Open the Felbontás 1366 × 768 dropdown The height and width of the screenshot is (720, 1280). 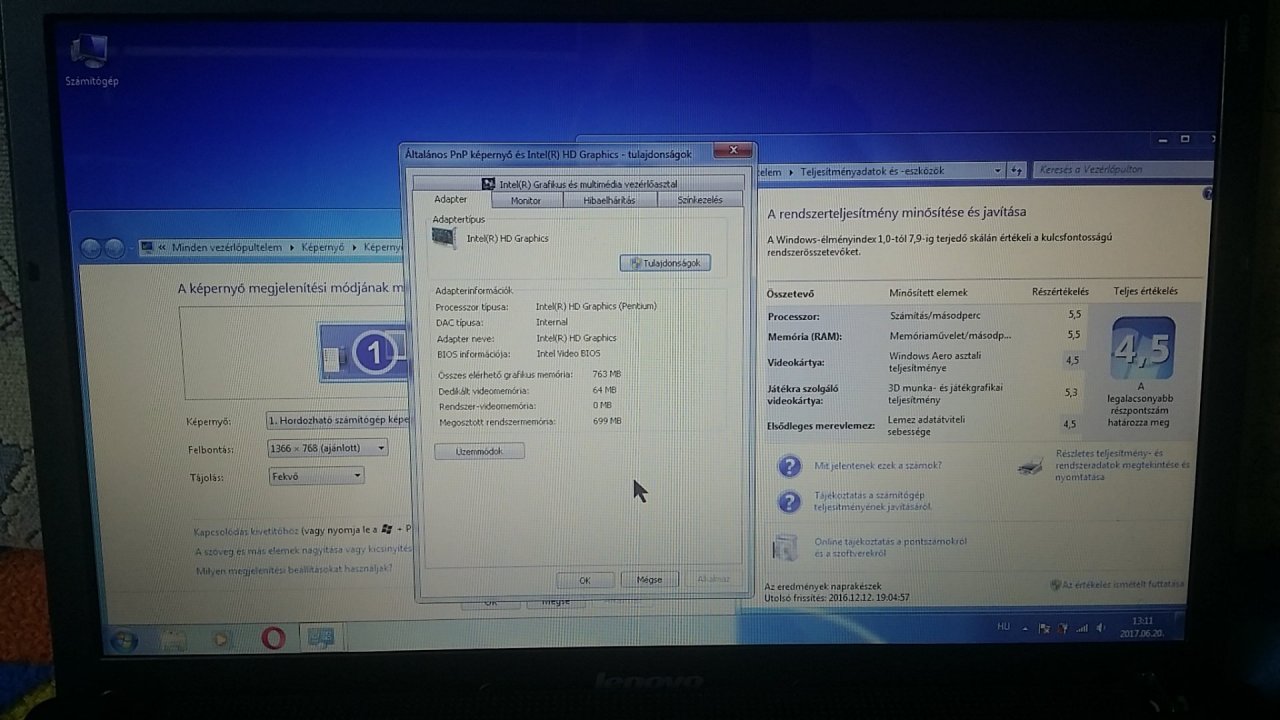327,448
